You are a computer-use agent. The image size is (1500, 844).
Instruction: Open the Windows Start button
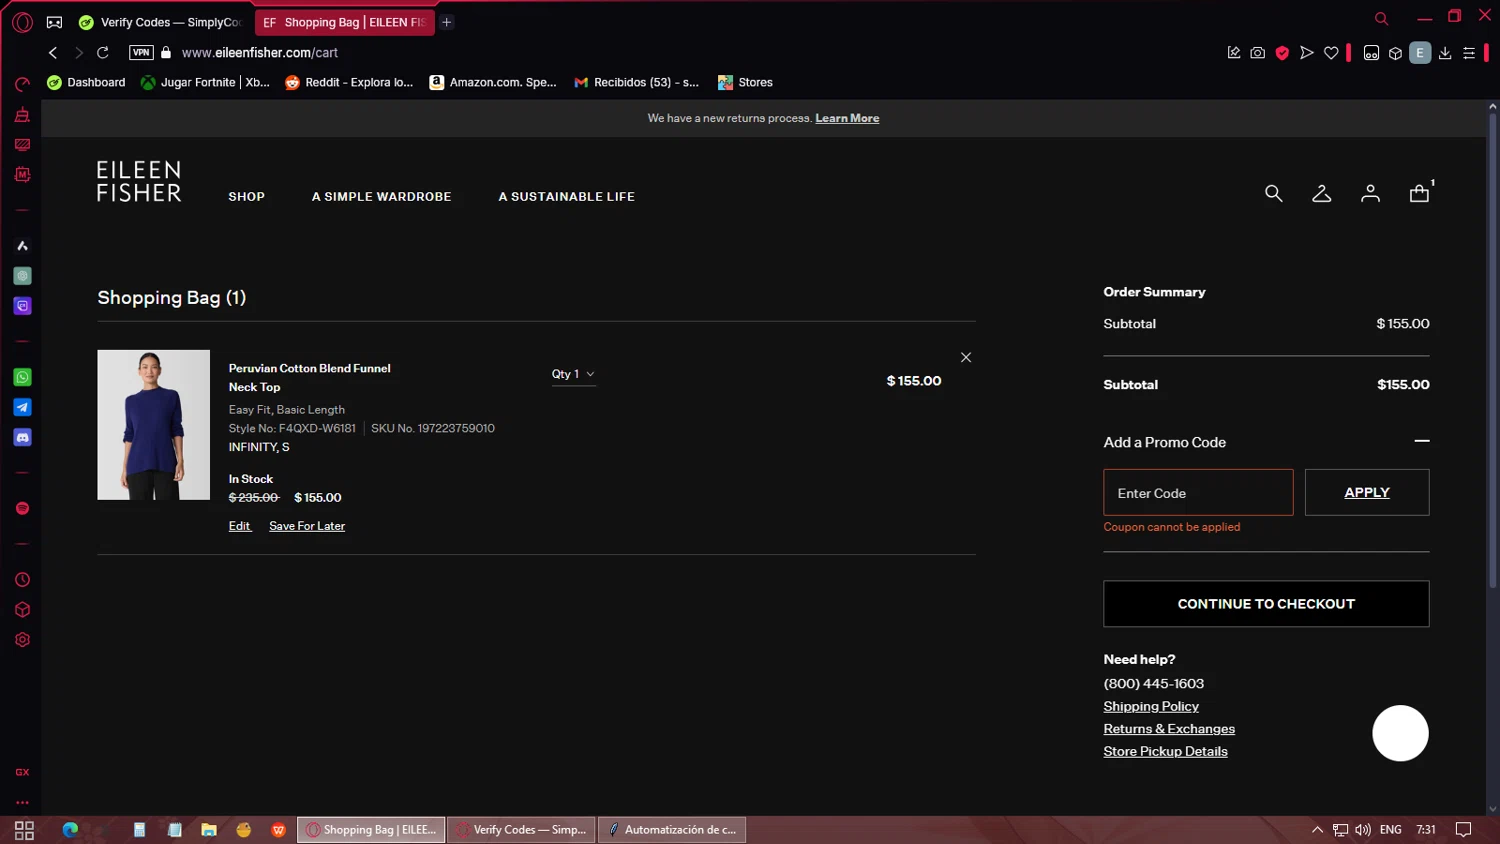click(24, 830)
